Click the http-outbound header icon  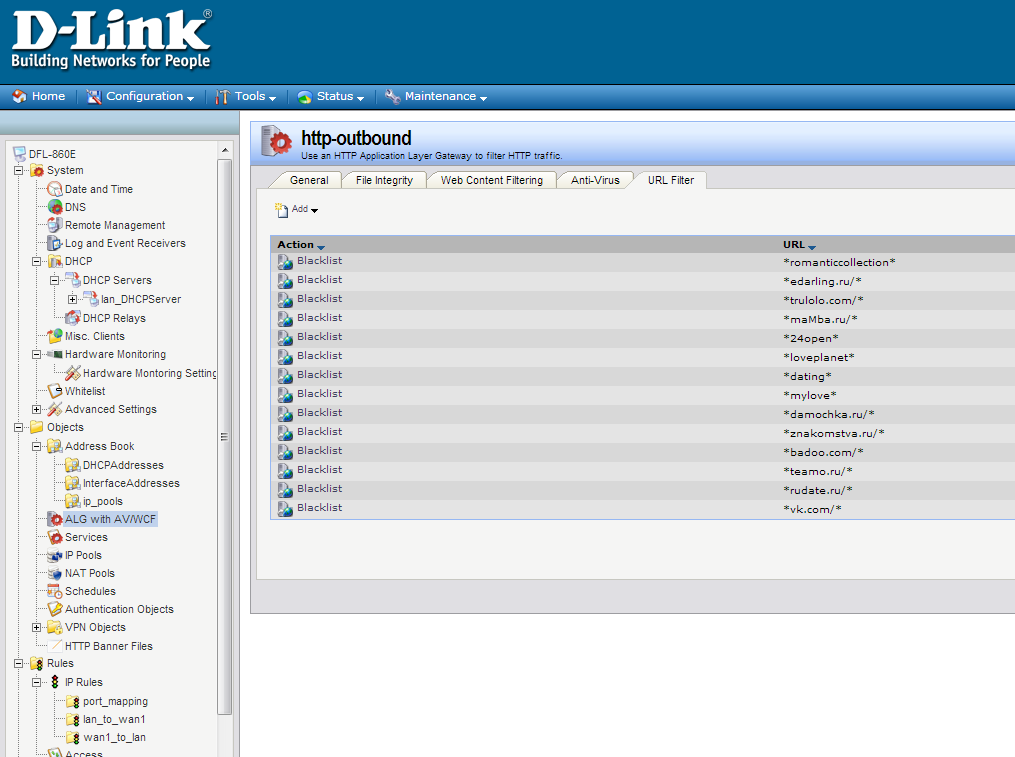click(277, 141)
